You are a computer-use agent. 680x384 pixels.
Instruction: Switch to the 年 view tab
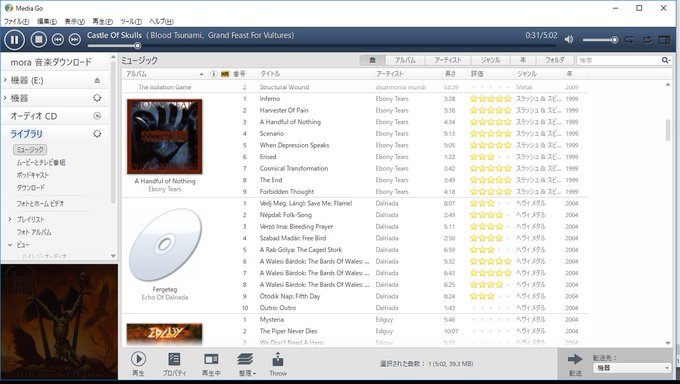coord(523,60)
